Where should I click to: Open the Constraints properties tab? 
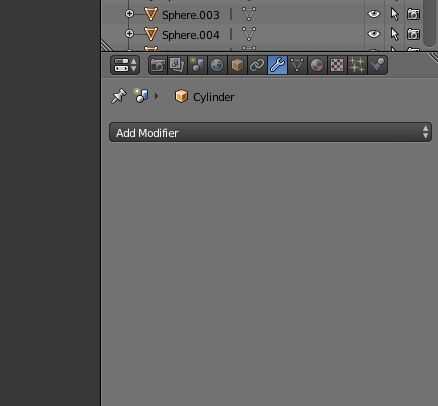tap(257, 65)
